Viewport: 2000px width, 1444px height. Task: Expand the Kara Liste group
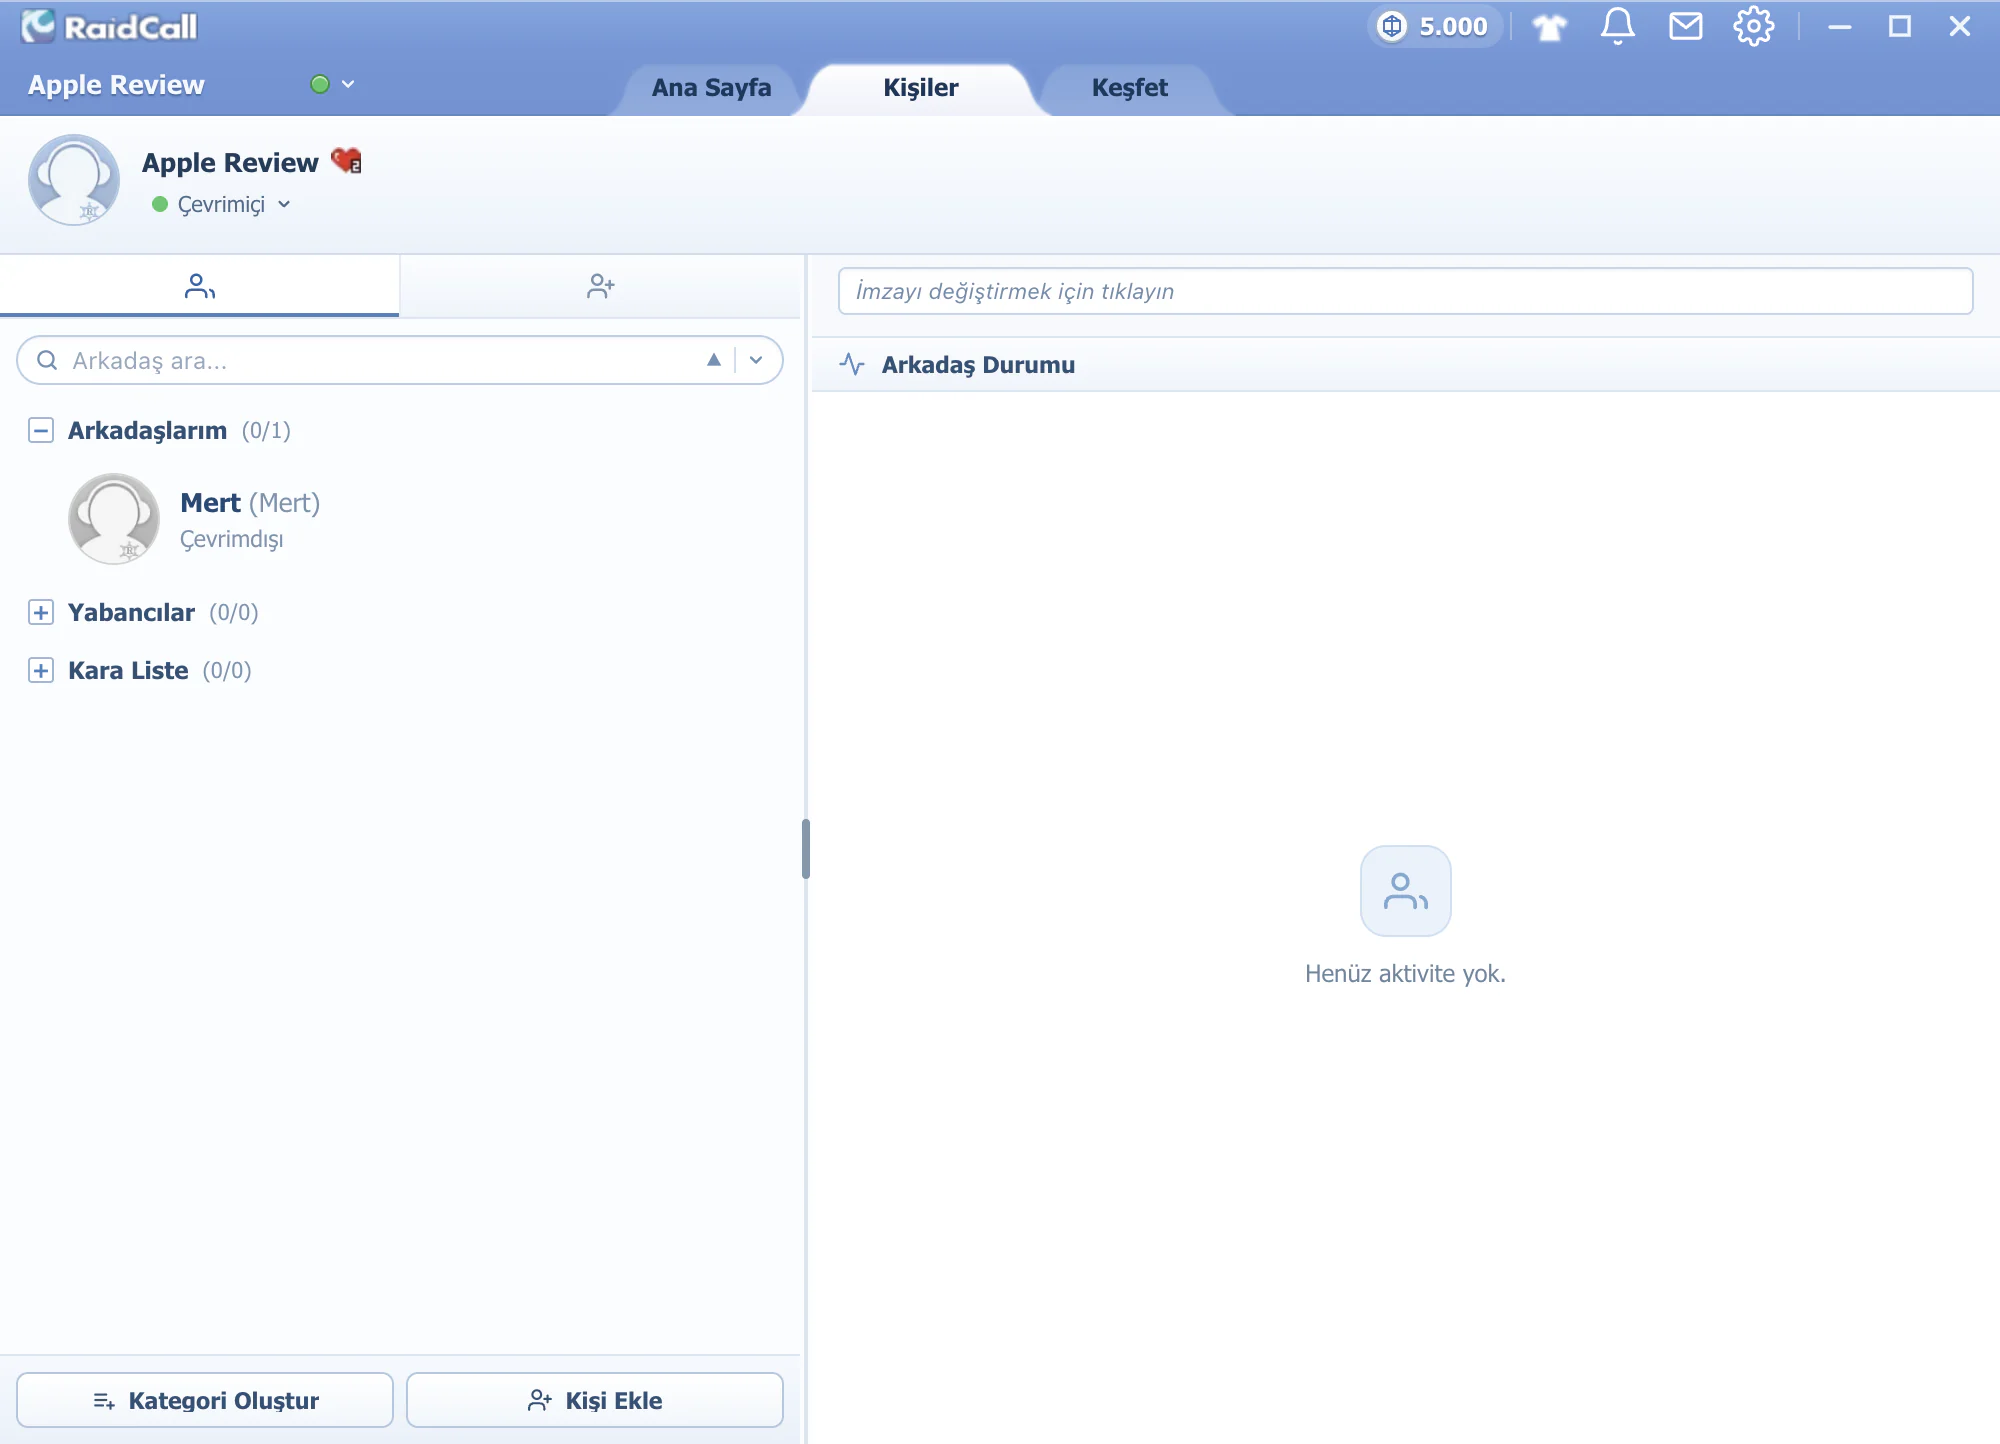click(41, 671)
